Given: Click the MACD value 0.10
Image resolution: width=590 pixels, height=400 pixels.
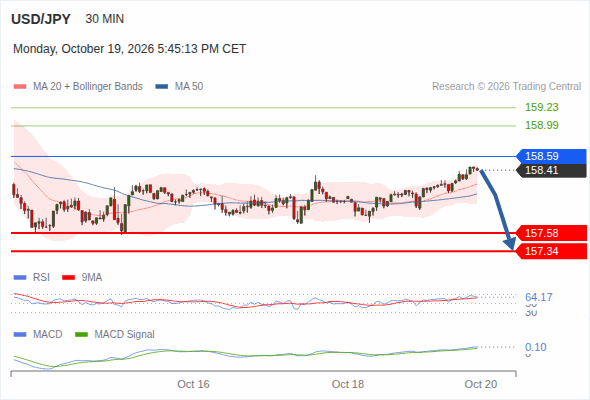Looking at the screenshot, I should point(536,347).
